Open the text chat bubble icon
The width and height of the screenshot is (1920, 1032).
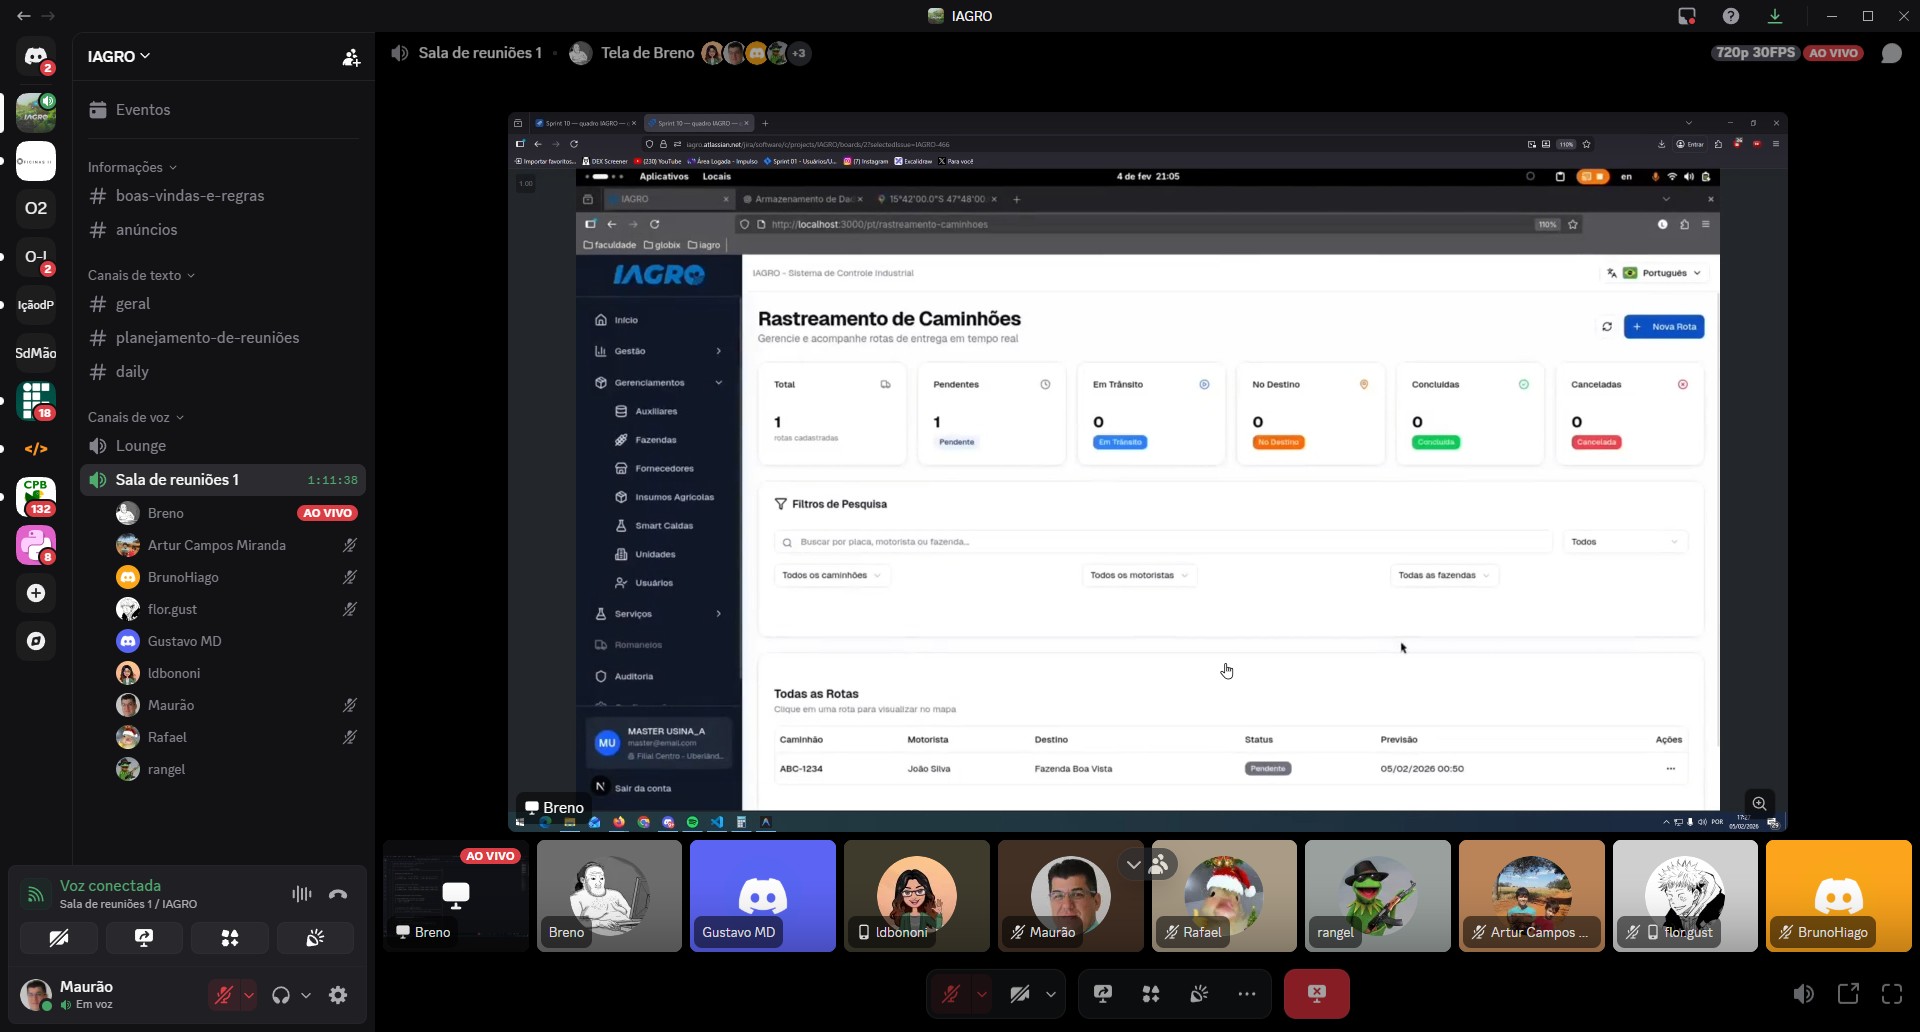(1891, 53)
